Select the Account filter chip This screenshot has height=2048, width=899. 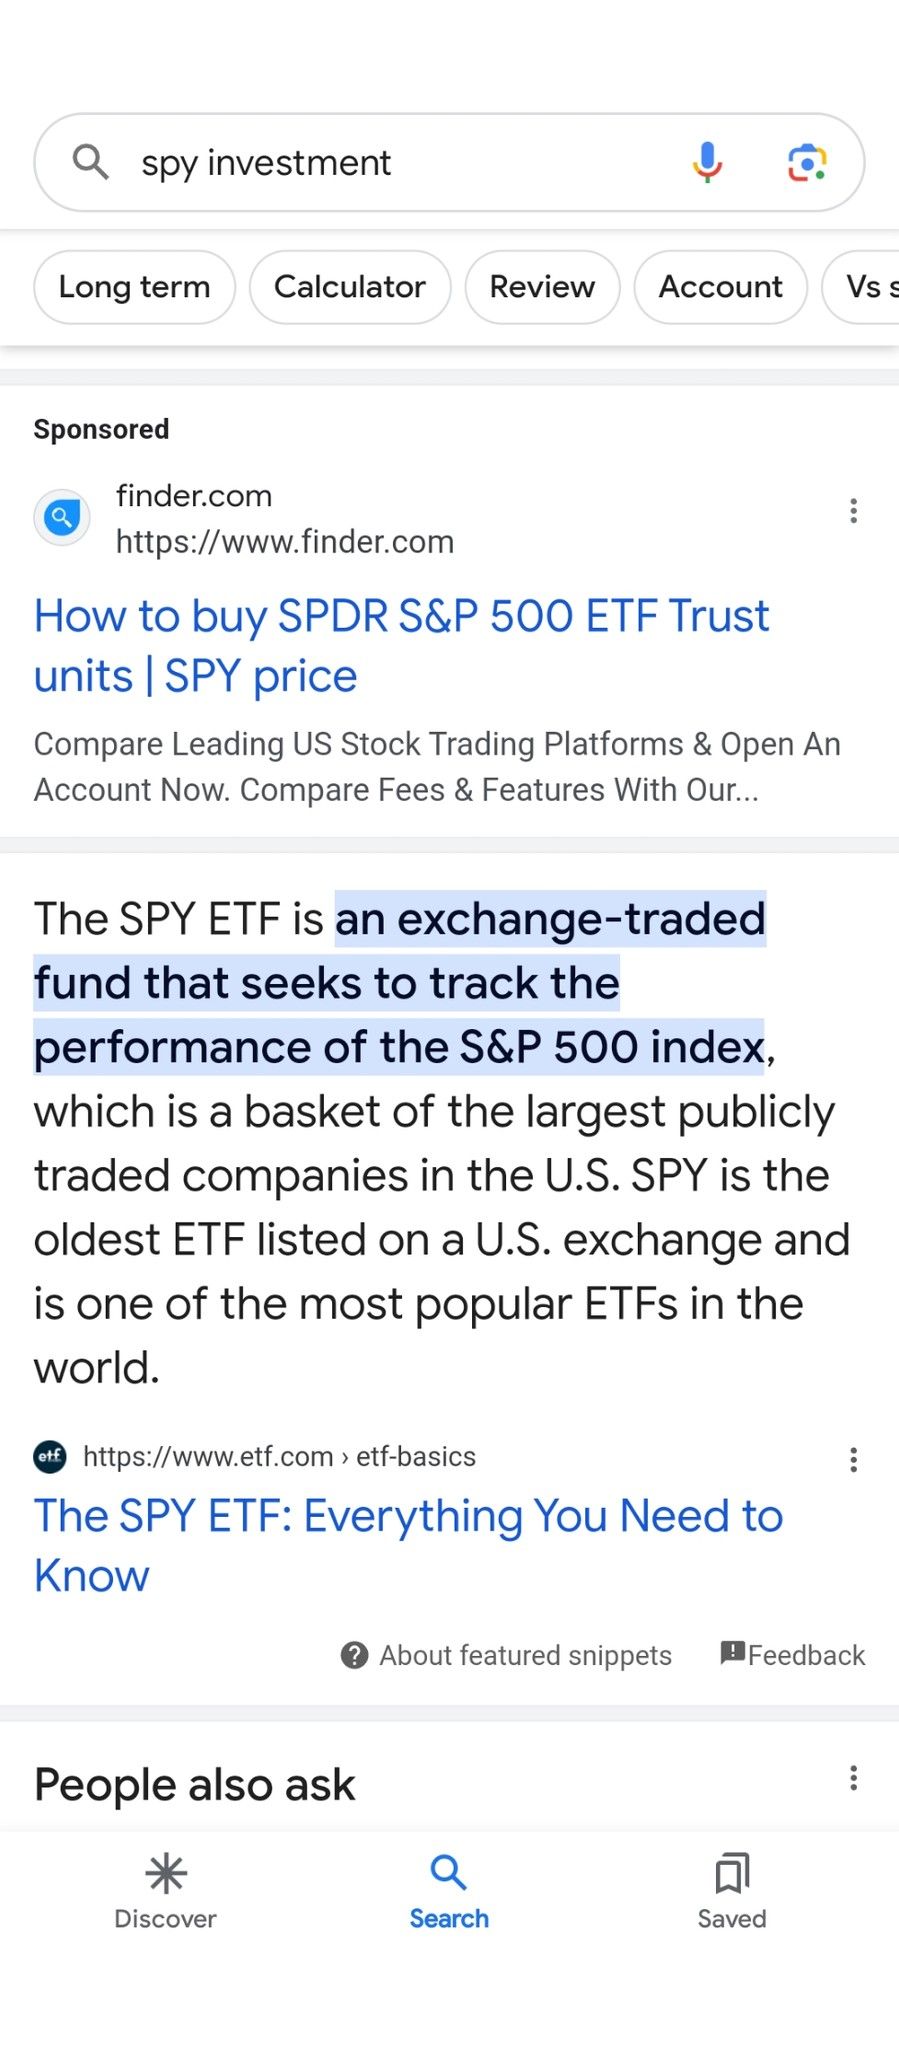(x=720, y=287)
